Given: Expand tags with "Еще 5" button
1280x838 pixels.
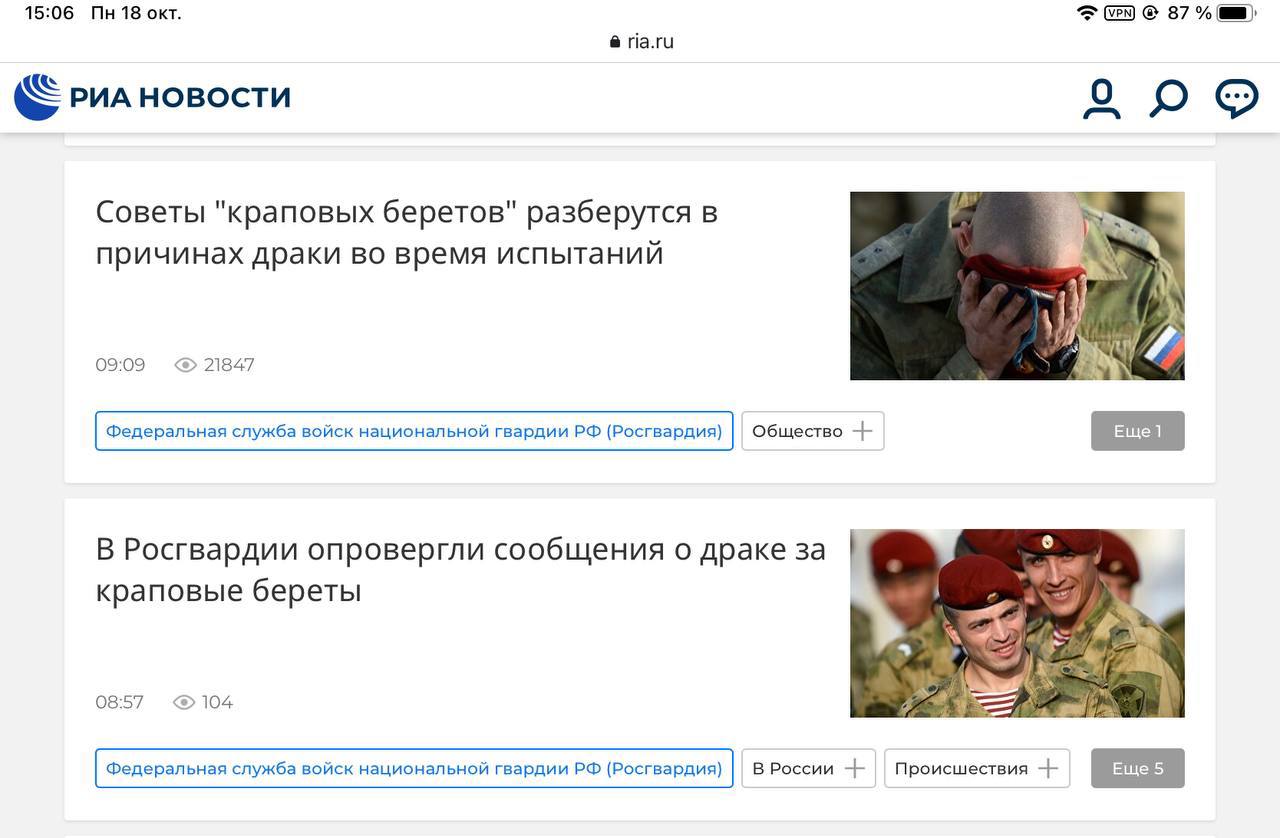Looking at the screenshot, I should point(1138,768).
